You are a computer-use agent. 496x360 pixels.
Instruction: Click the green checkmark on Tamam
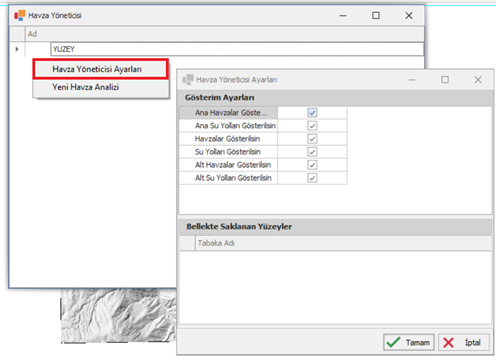pyautogui.click(x=393, y=342)
